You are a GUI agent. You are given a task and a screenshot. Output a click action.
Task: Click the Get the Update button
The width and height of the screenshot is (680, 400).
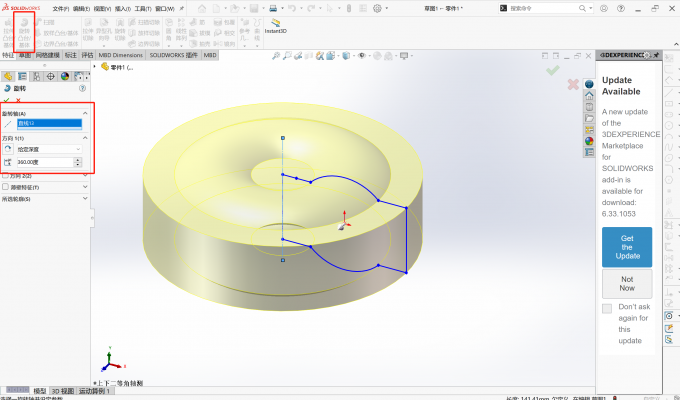click(x=627, y=247)
